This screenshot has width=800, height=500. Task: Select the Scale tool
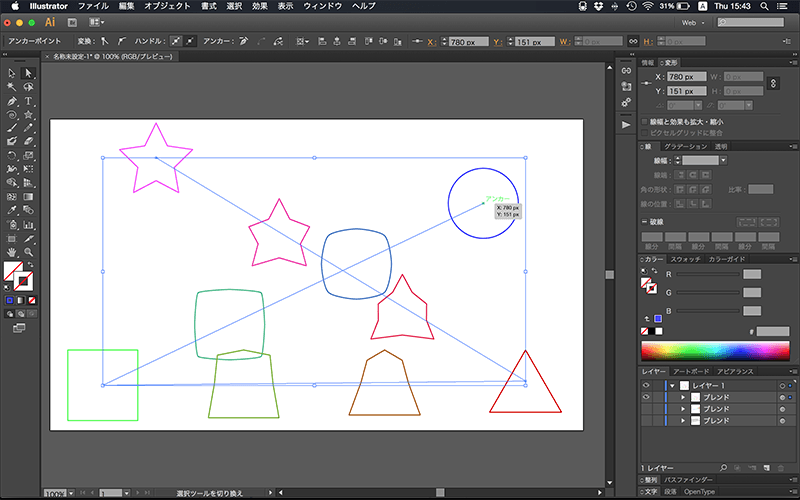tap(28, 156)
